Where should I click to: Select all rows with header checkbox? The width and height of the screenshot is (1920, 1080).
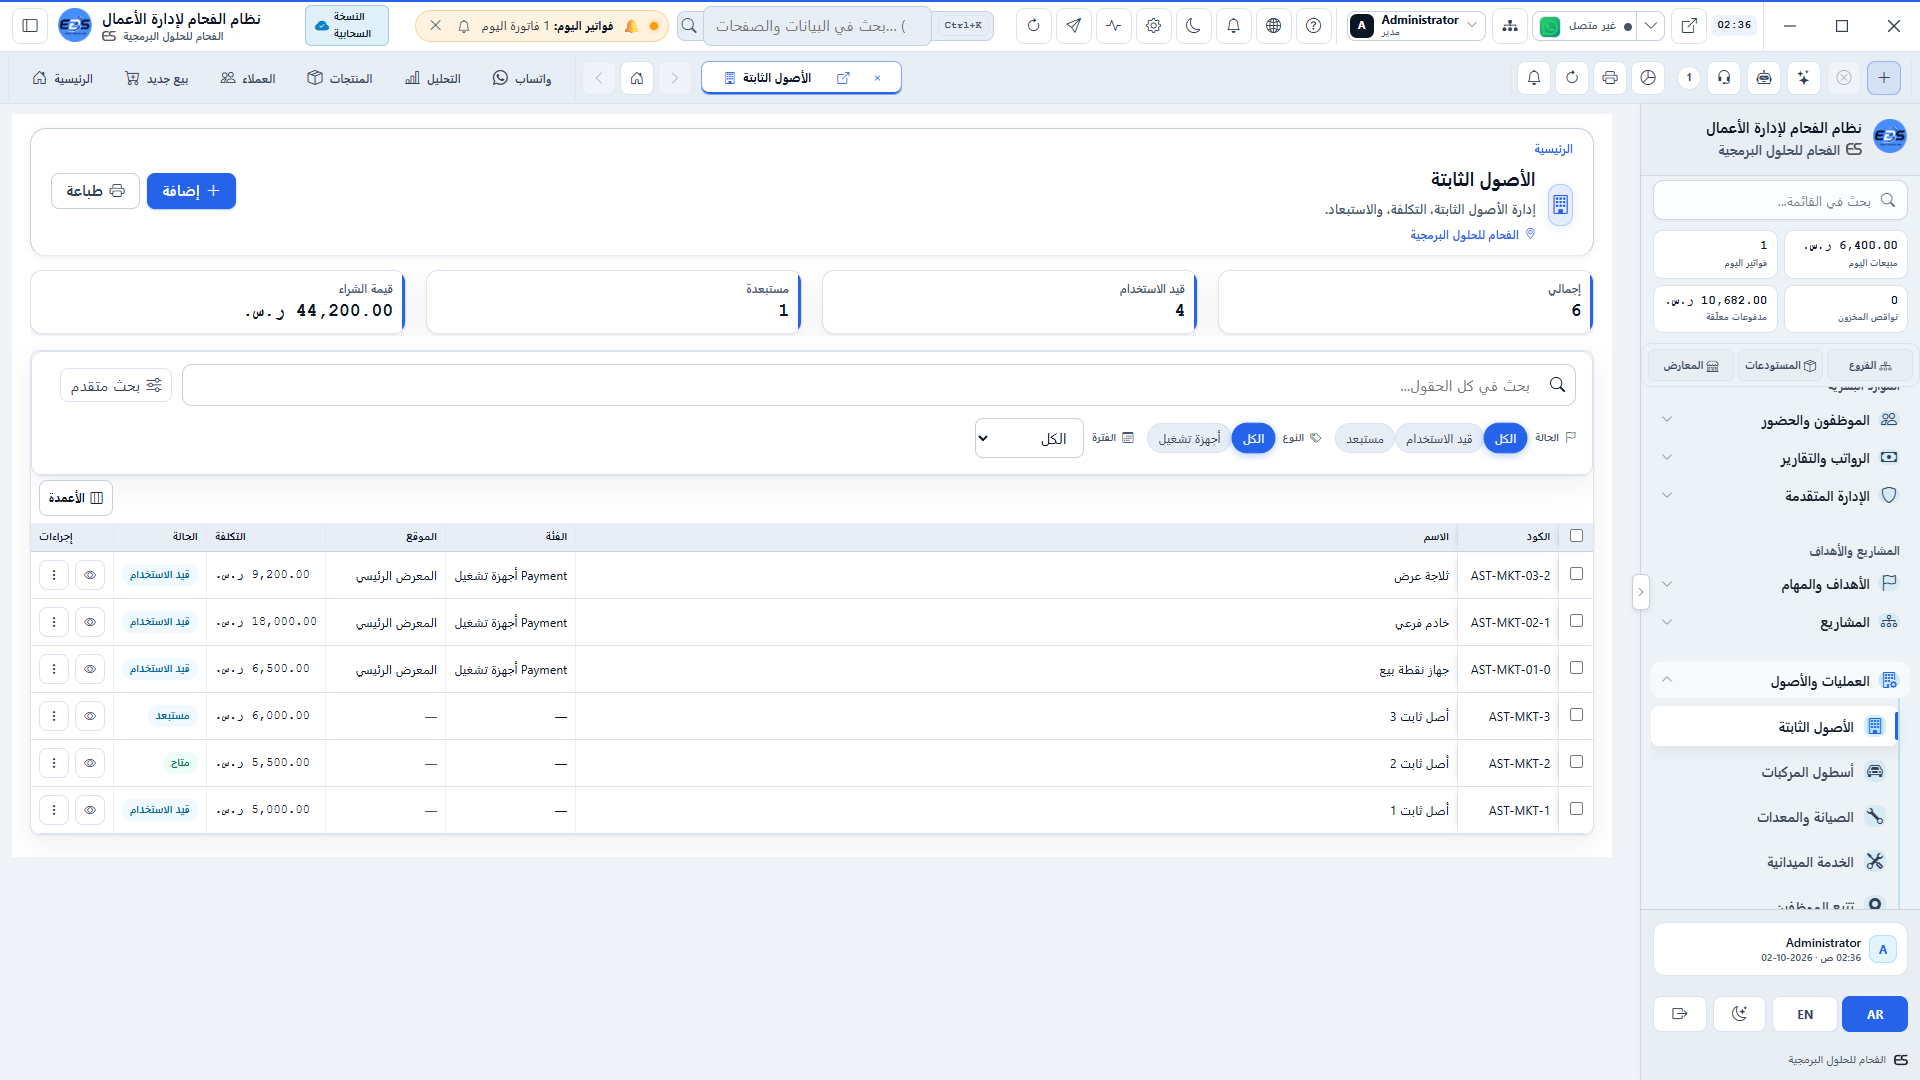click(1577, 536)
